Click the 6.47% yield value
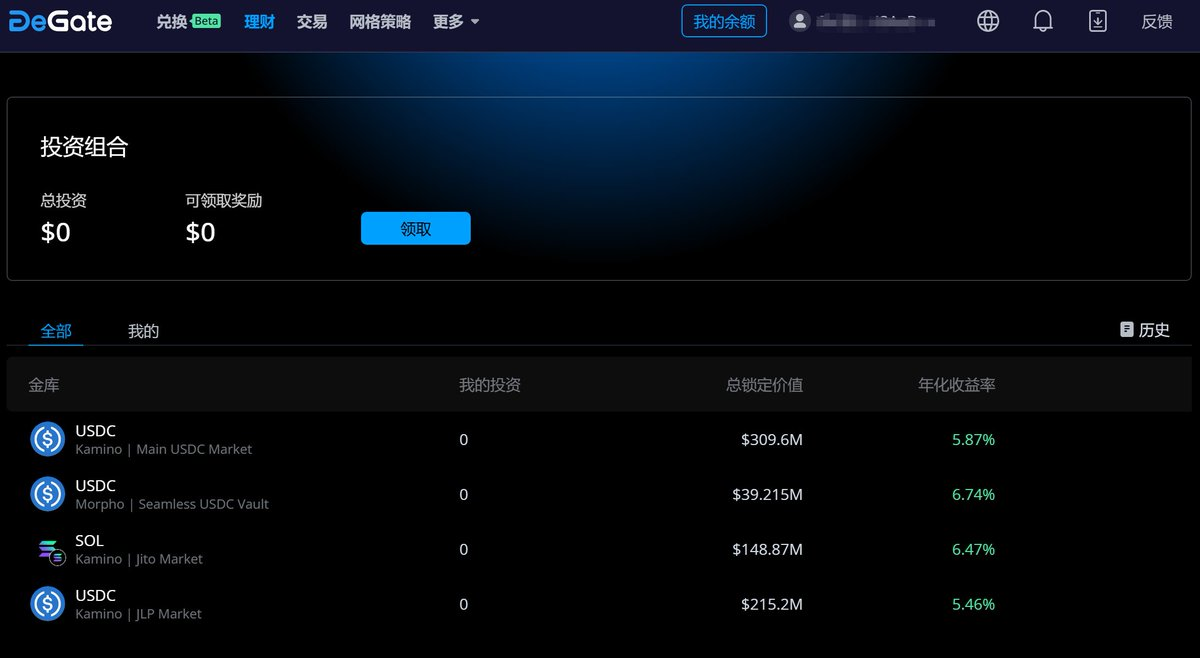This screenshot has height=658, width=1200. 973,549
